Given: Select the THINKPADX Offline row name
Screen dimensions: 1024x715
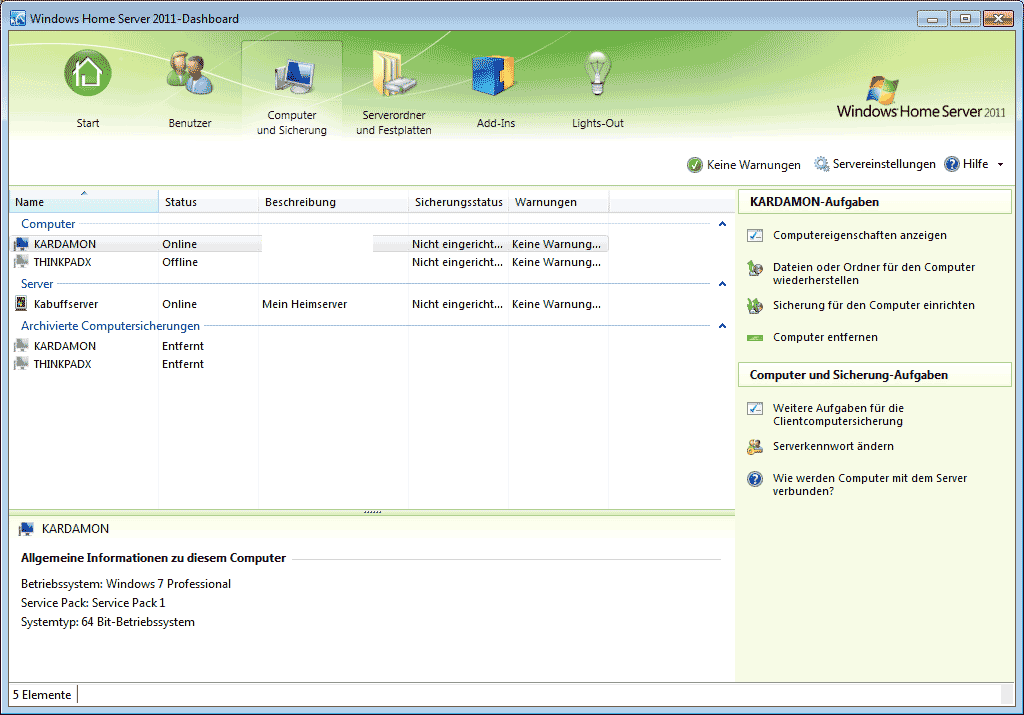Looking at the screenshot, I should point(63,262).
